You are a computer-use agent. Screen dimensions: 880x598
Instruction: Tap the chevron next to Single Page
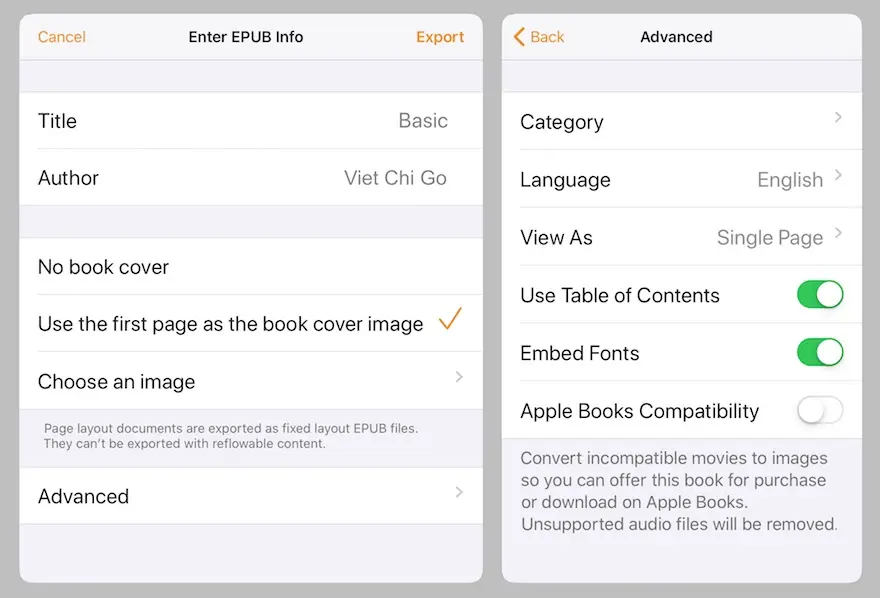[838, 234]
